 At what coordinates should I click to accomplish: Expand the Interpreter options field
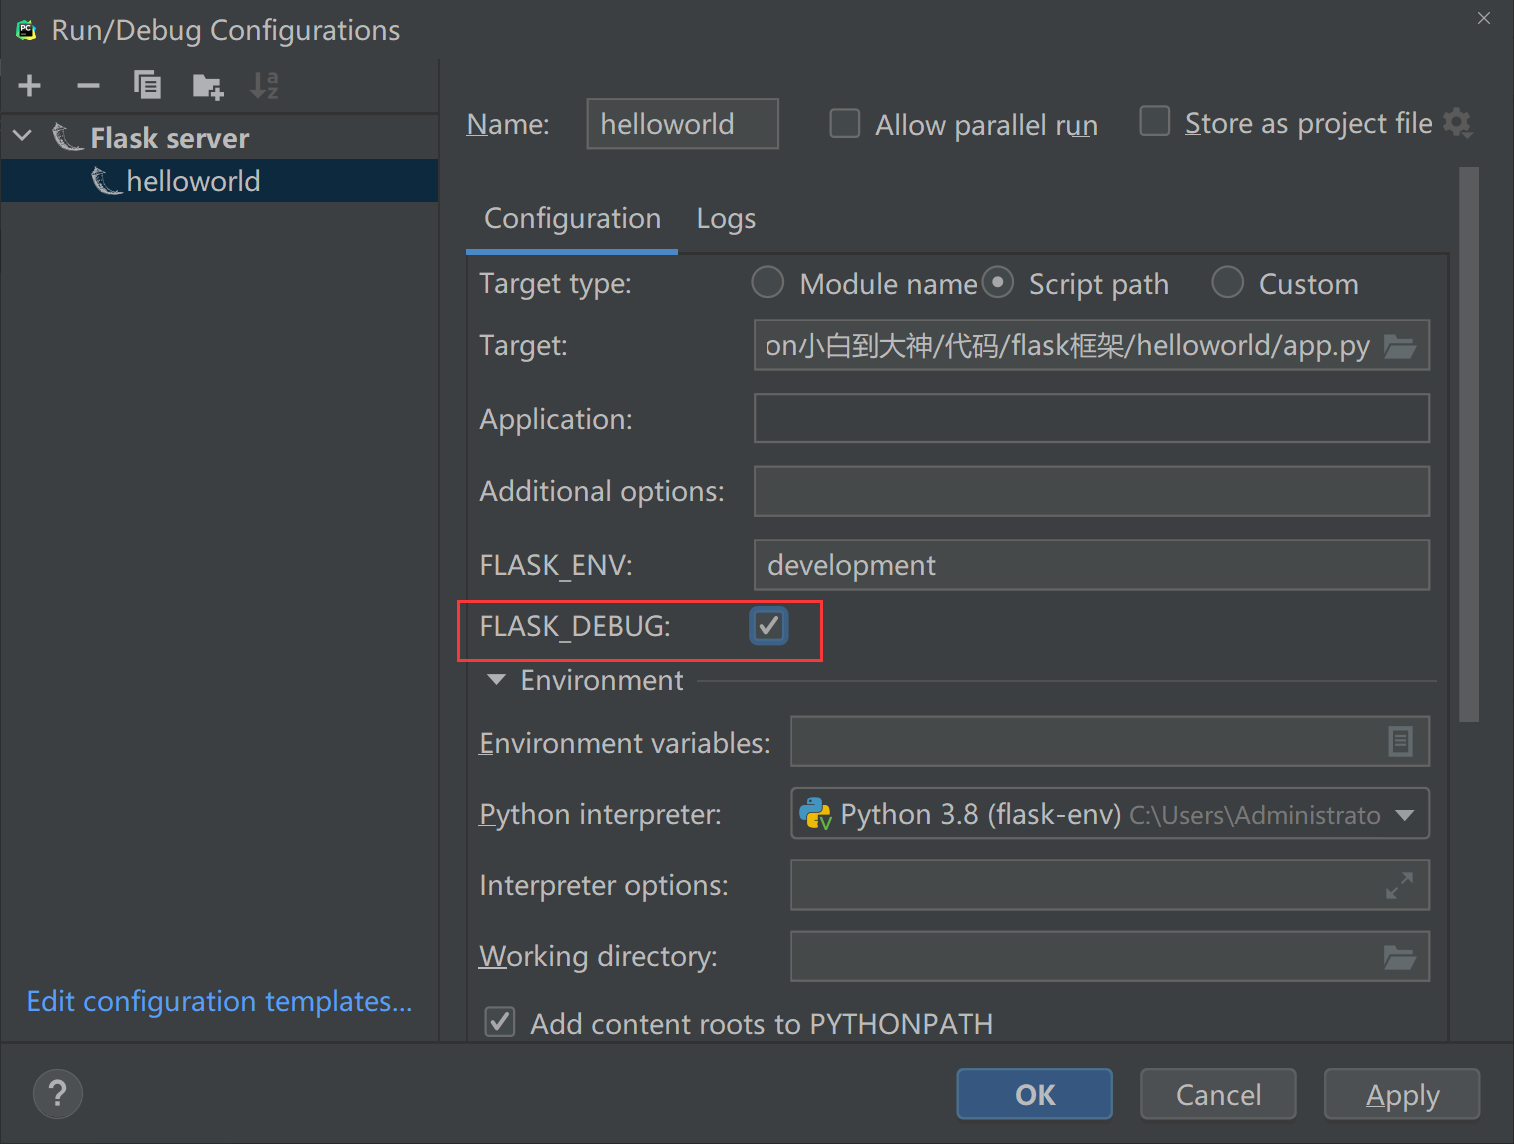1399,885
